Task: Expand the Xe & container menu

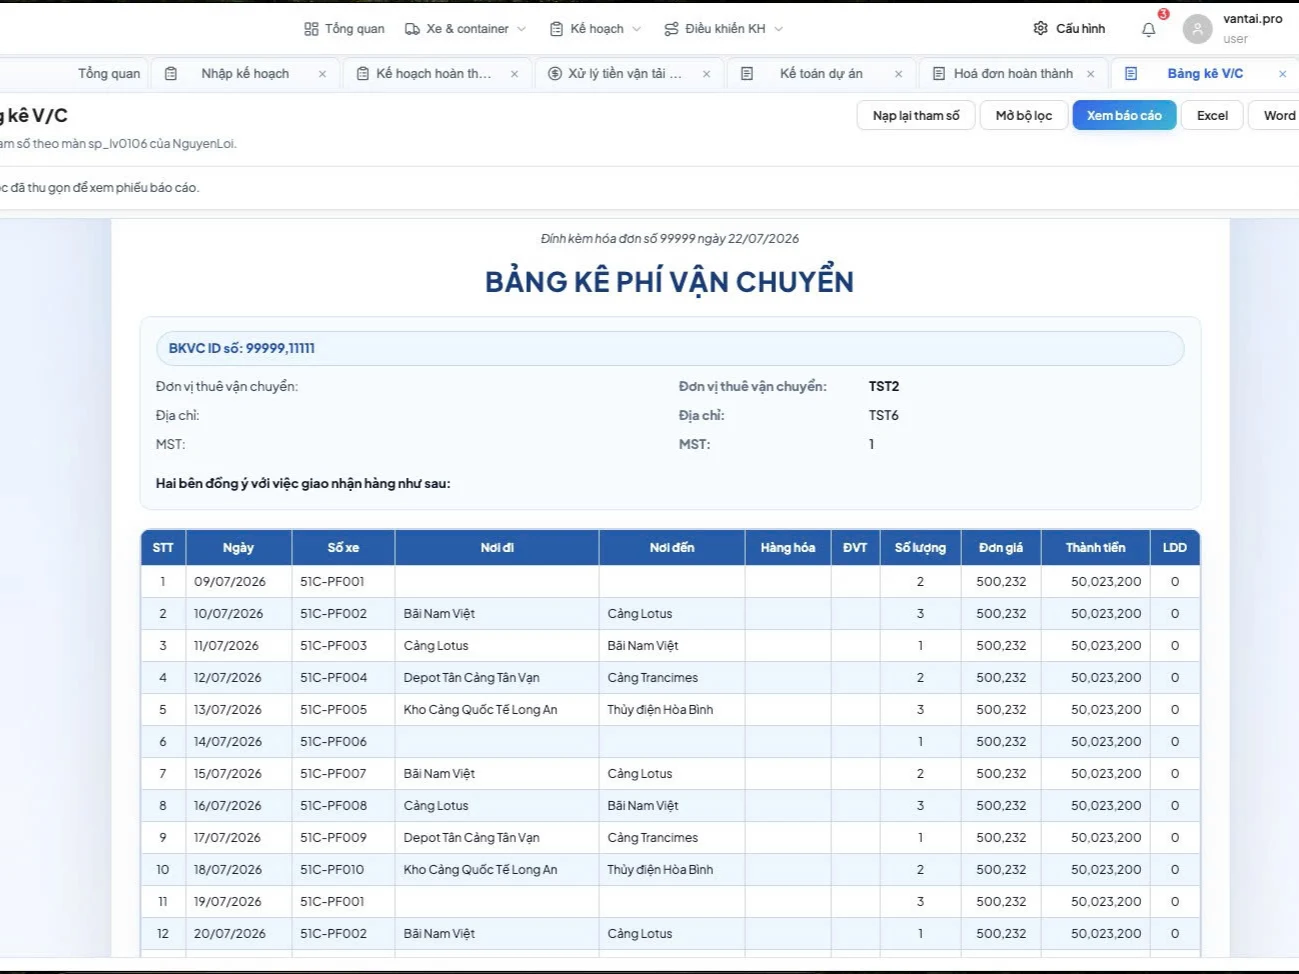Action: 466,29
